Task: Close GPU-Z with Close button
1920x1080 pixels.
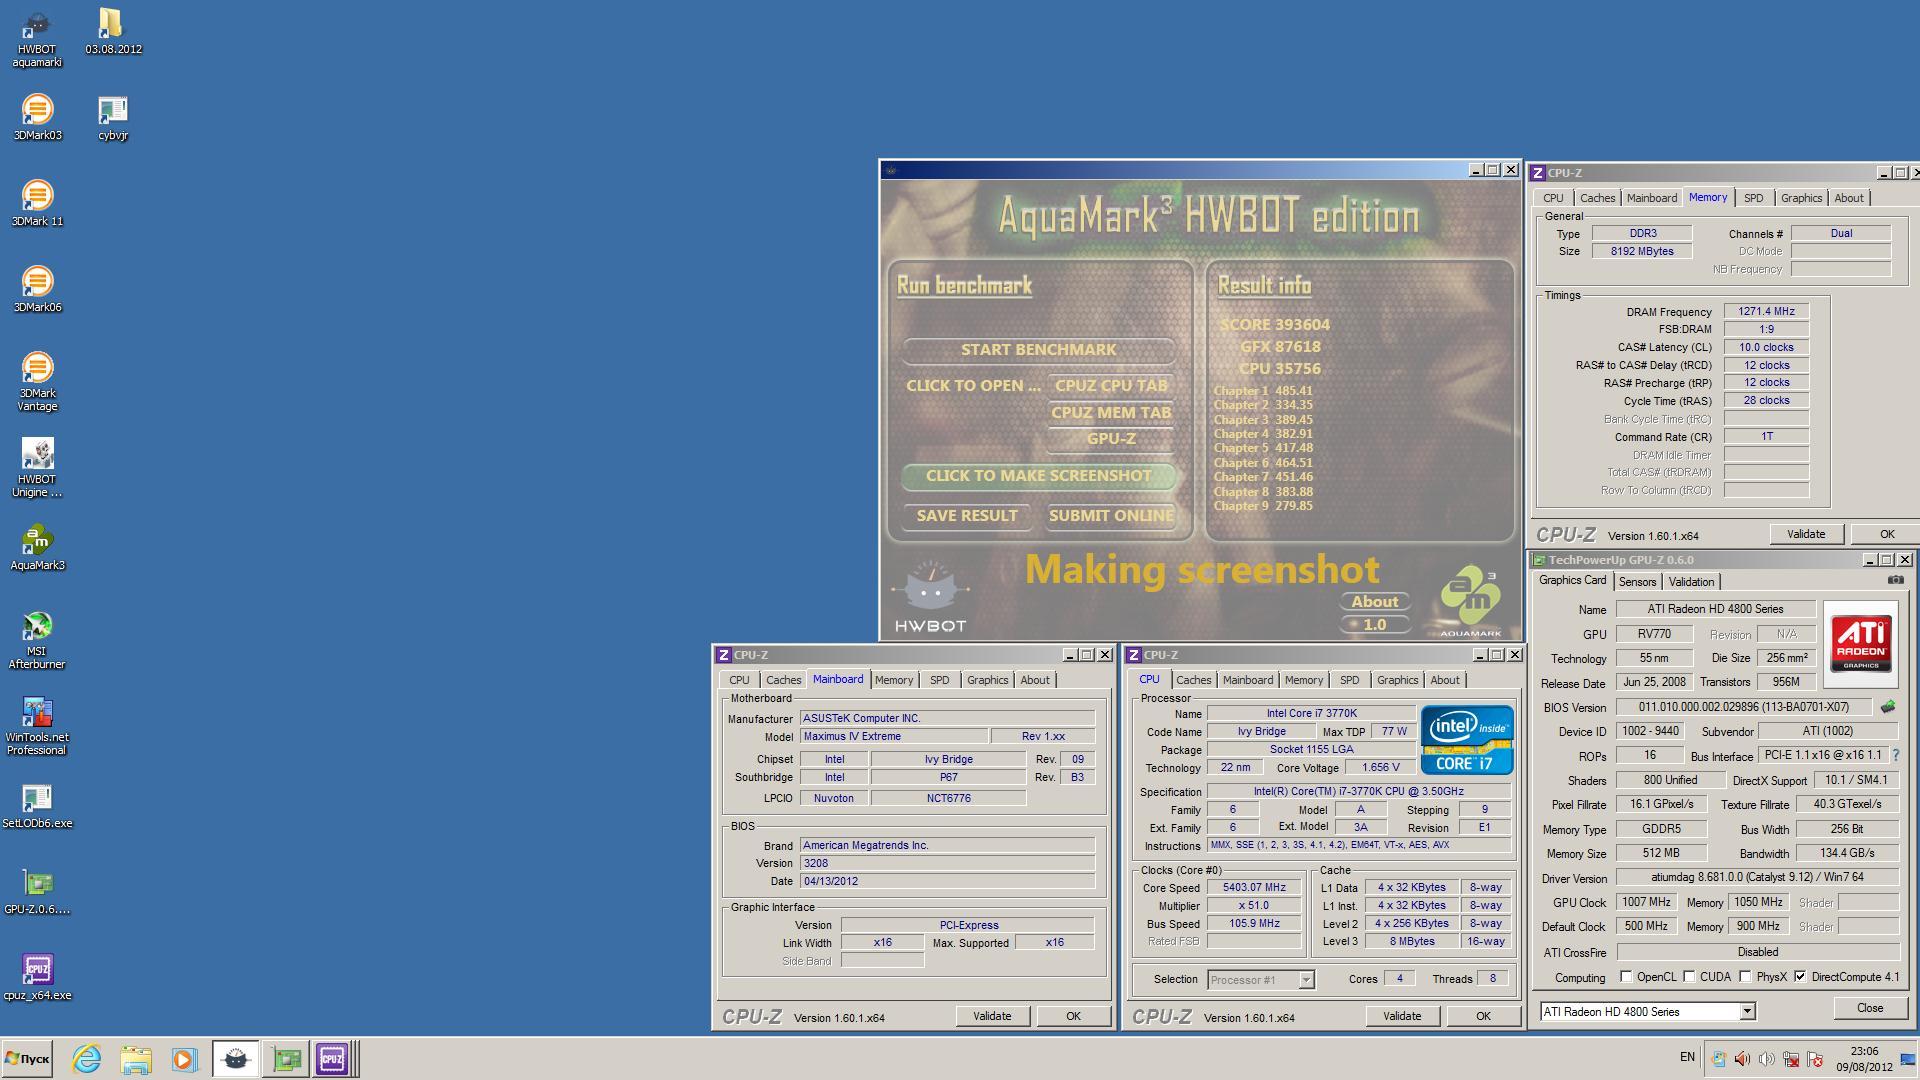Action: pos(1870,1008)
